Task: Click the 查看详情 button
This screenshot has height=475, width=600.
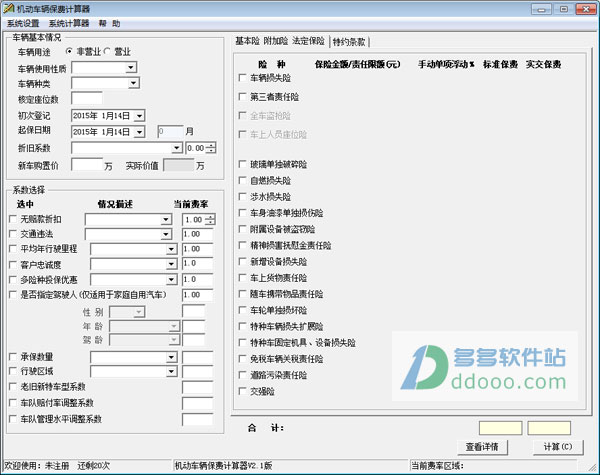Action: 482,447
